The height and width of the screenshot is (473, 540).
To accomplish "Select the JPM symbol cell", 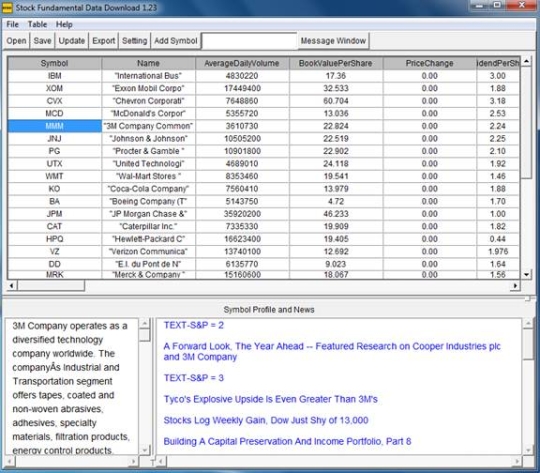I will 54,214.
